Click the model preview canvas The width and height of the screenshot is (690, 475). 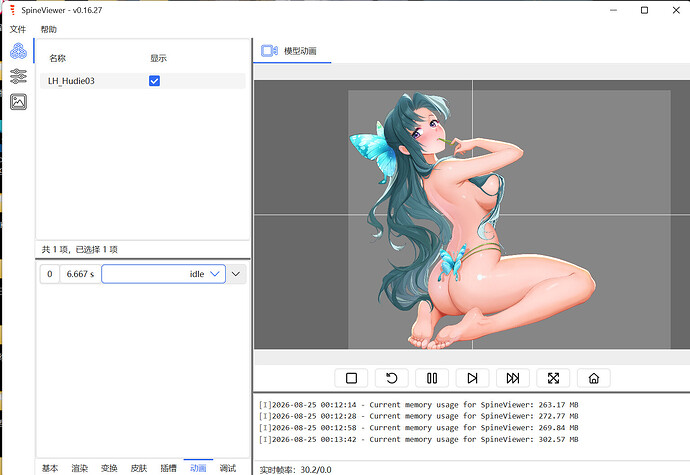pos(472,214)
